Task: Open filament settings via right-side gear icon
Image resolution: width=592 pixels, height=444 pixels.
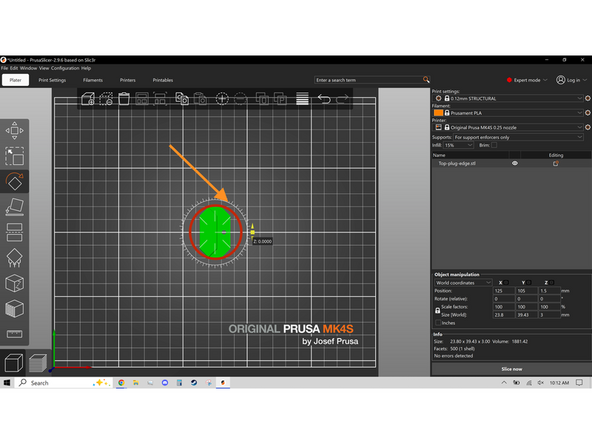Action: [588, 113]
